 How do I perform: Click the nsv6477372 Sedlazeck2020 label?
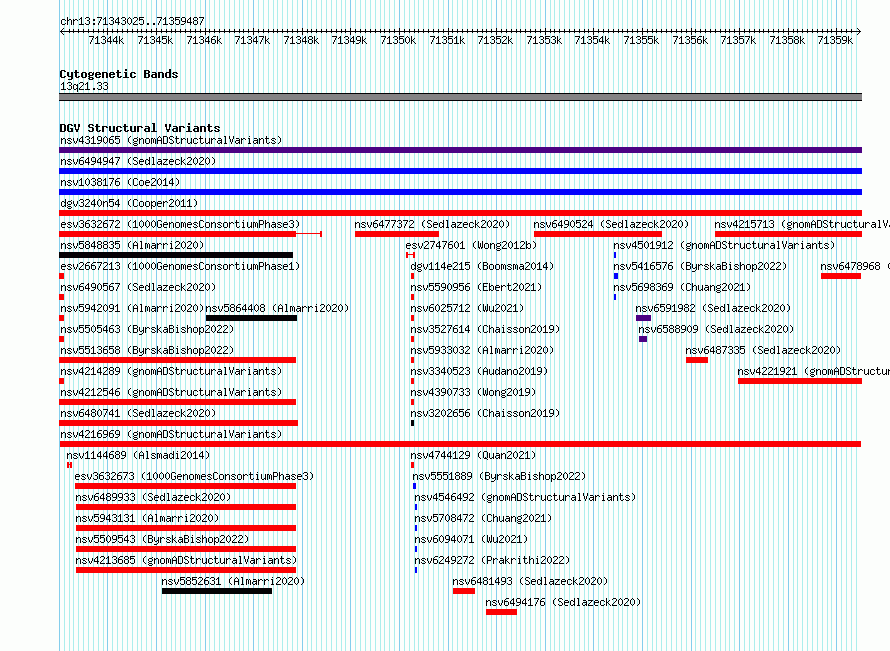coord(432,224)
